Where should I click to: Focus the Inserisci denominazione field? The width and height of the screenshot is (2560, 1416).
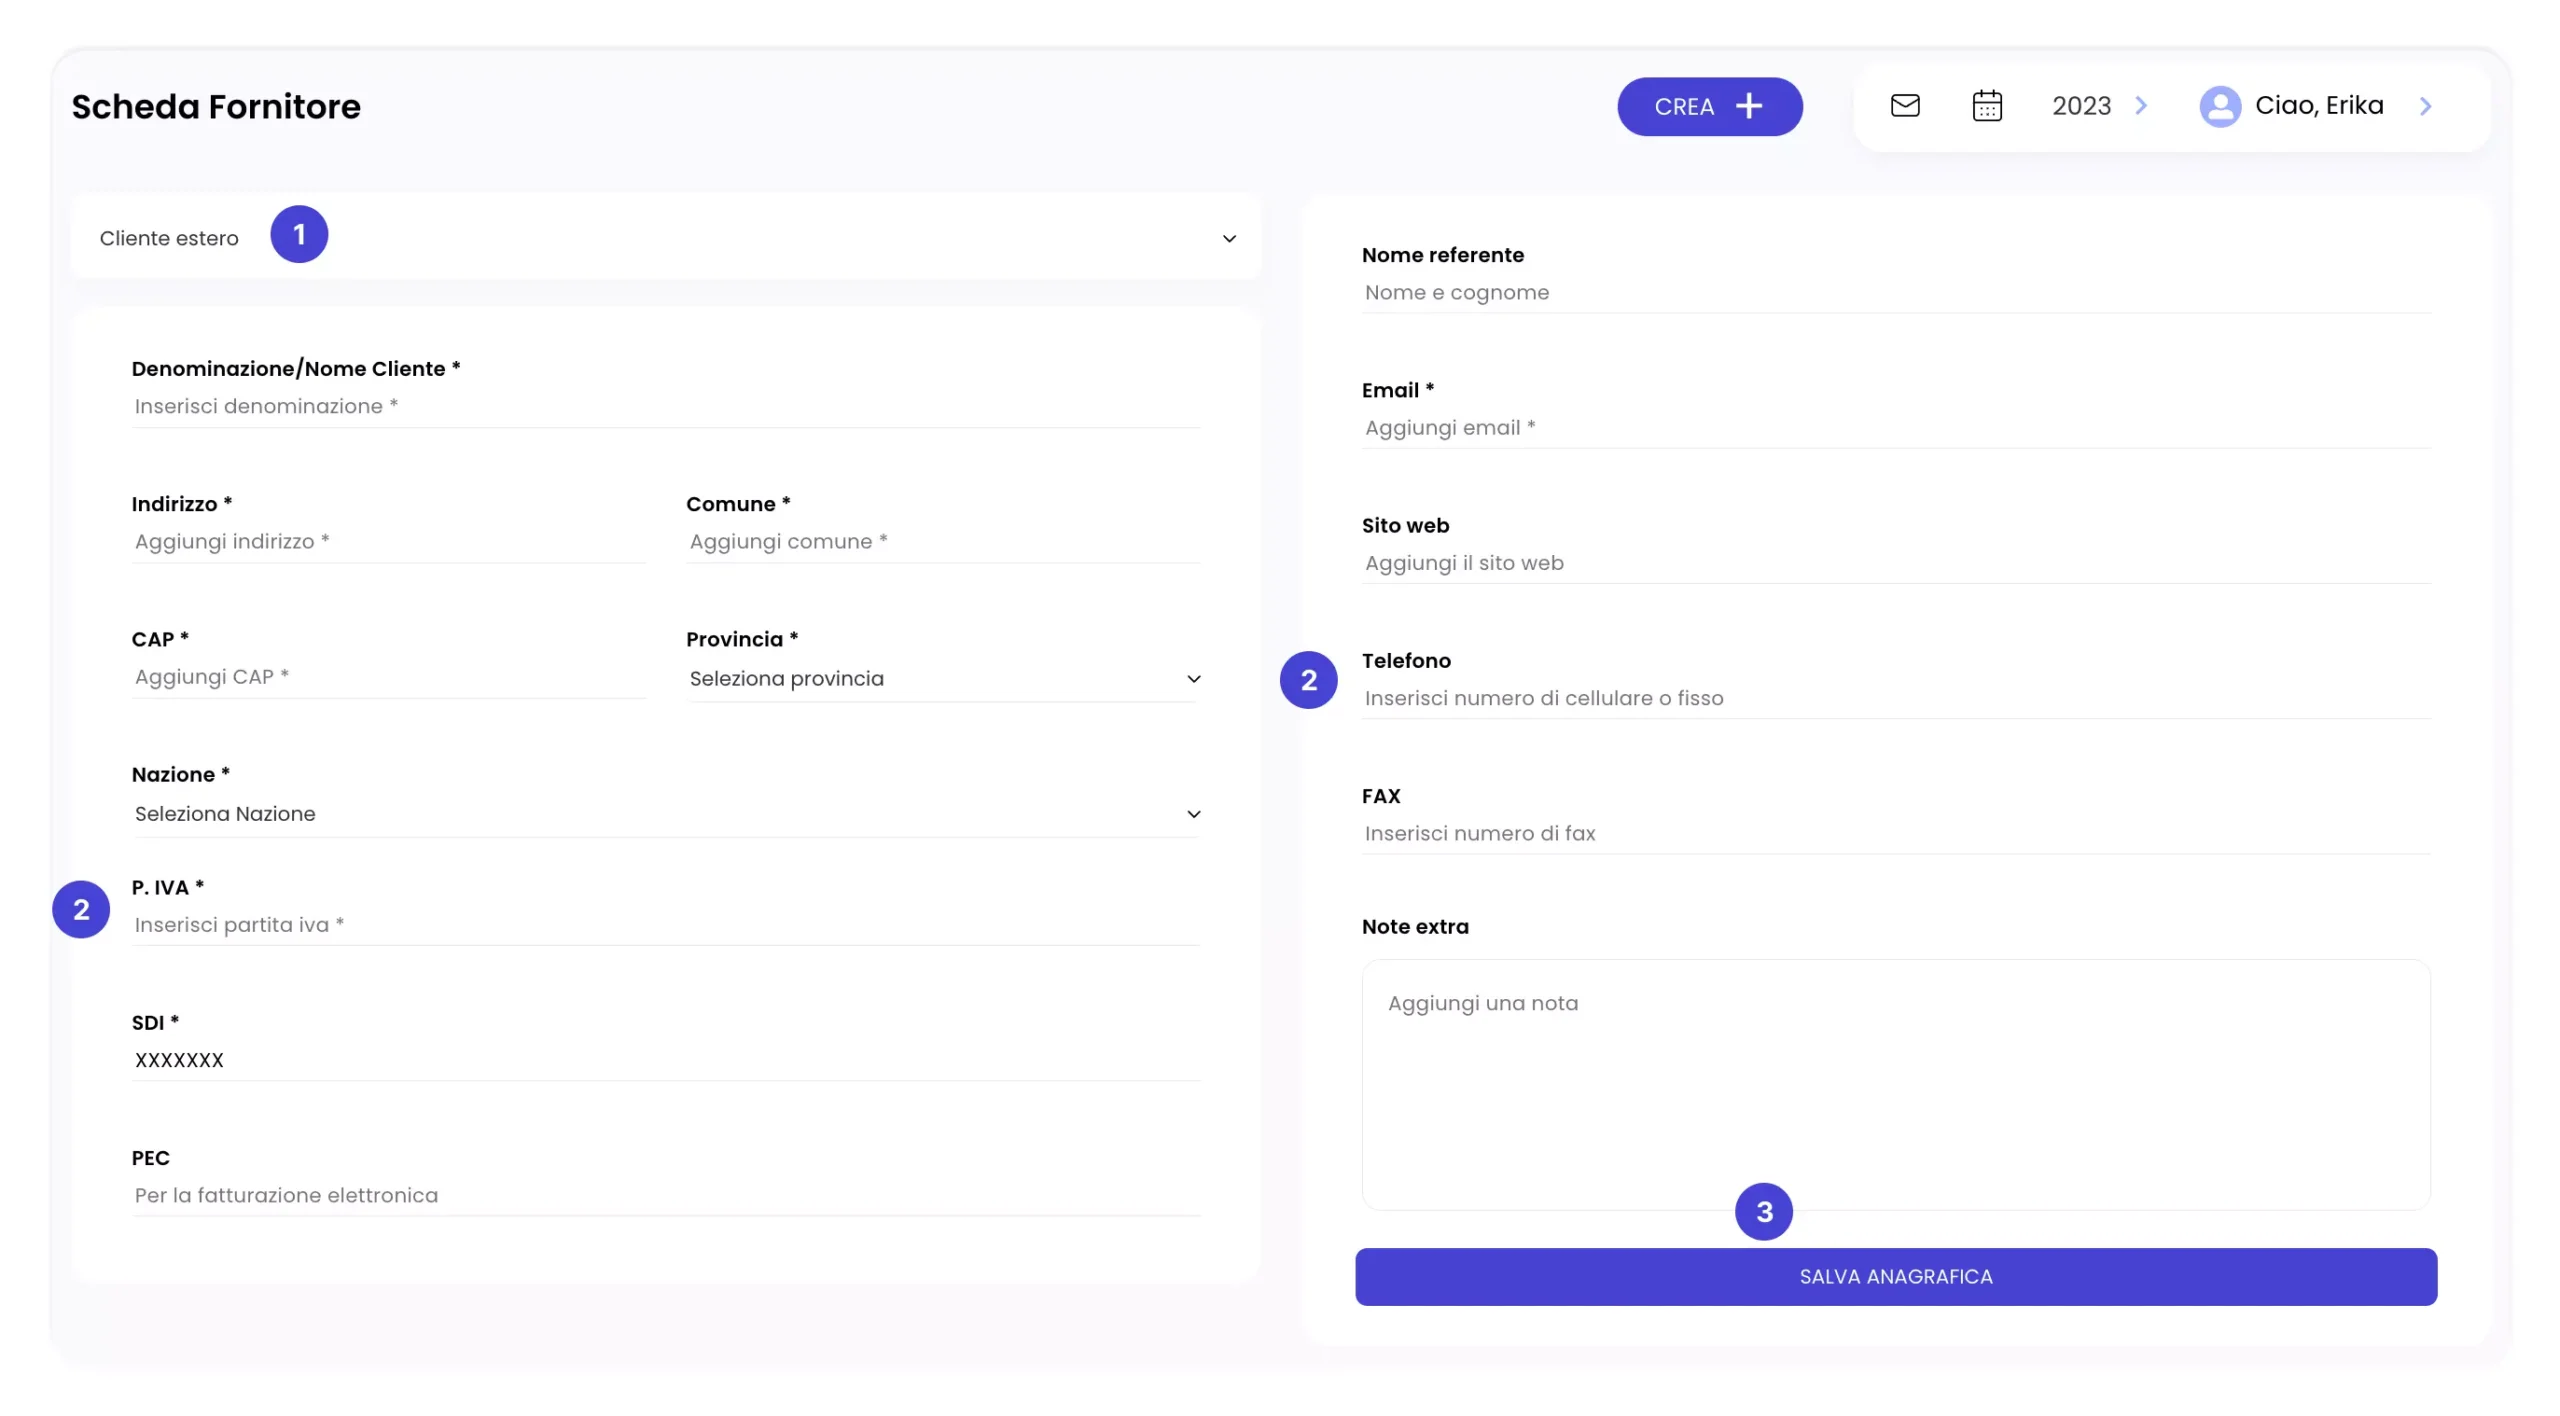click(x=666, y=406)
